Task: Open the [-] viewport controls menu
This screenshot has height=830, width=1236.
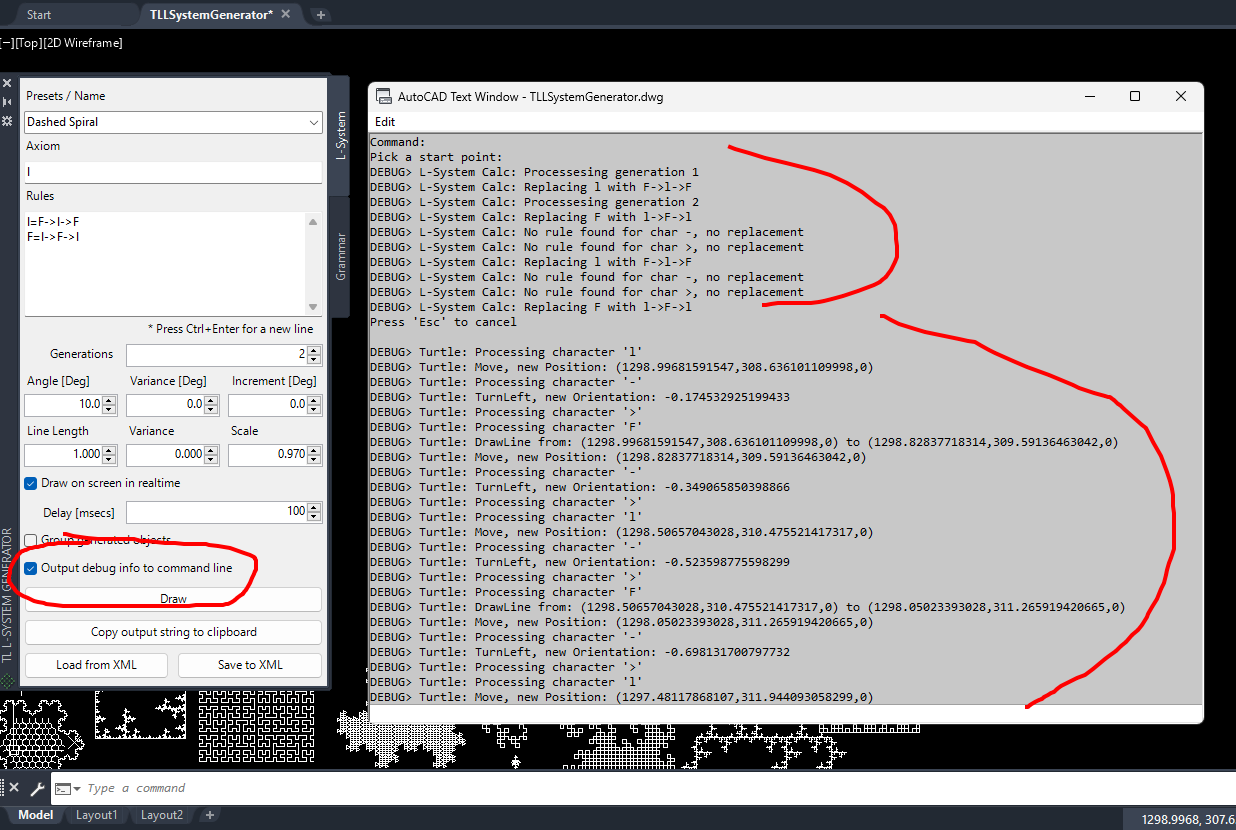Action: click(7, 43)
